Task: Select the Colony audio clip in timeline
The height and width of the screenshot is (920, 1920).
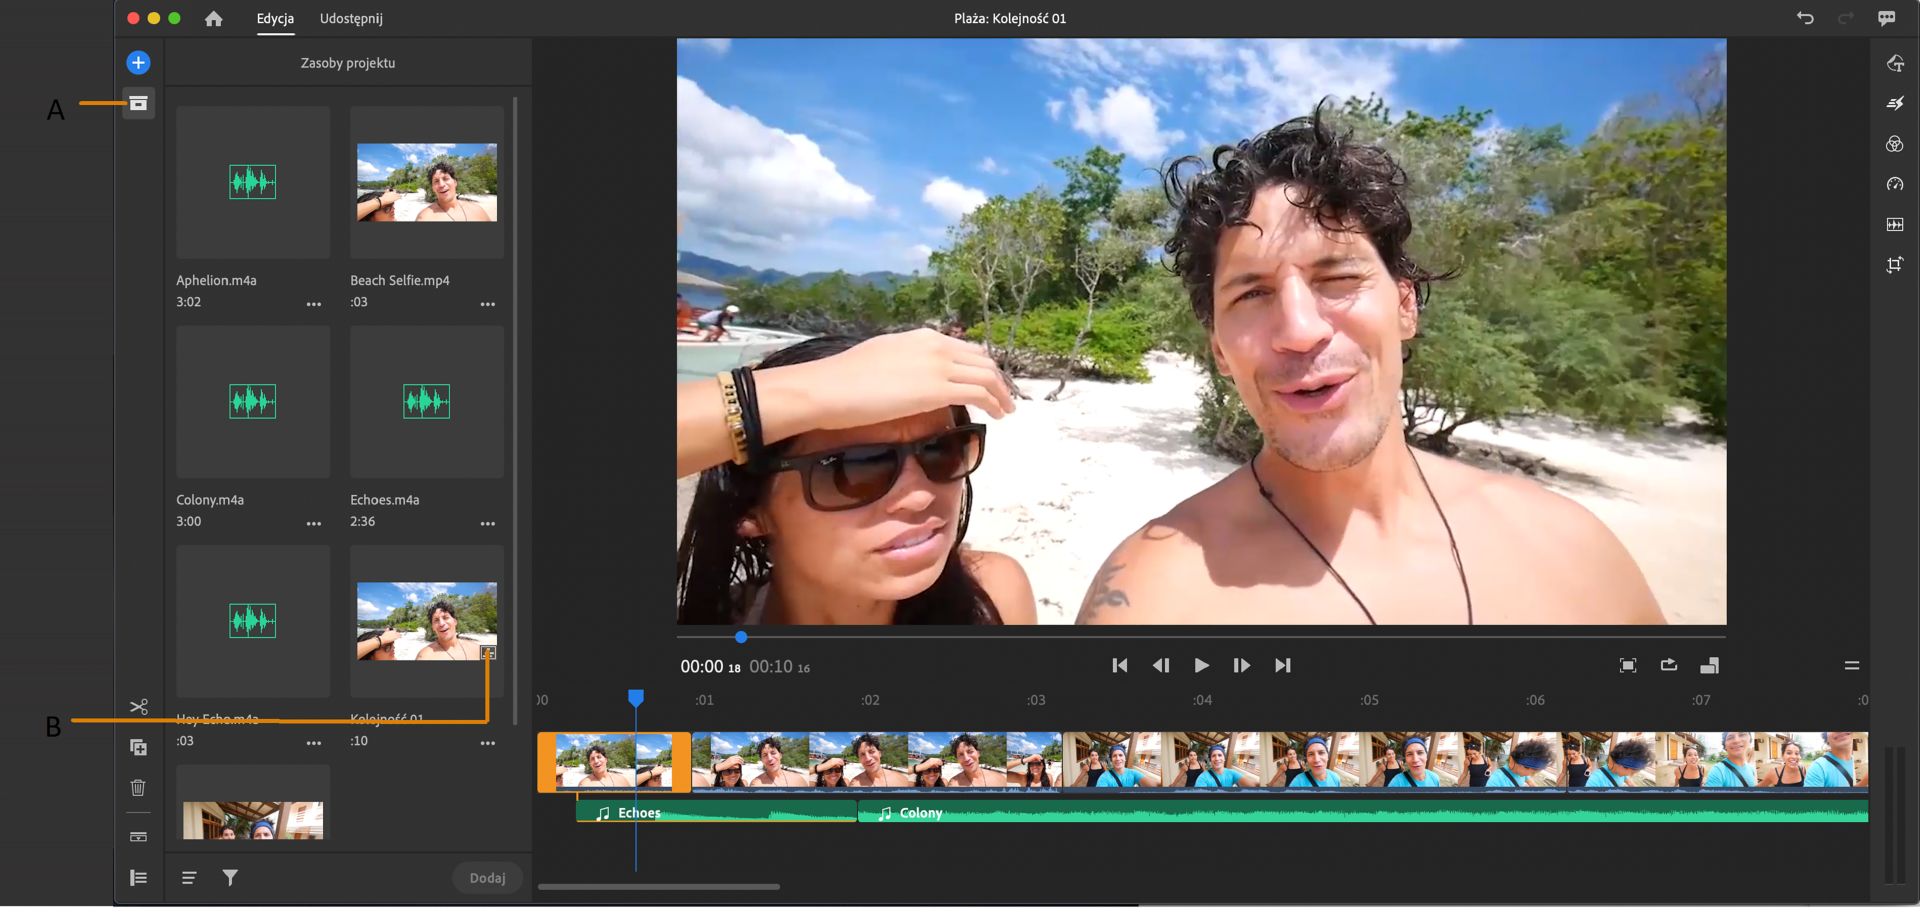Action: 1363,812
